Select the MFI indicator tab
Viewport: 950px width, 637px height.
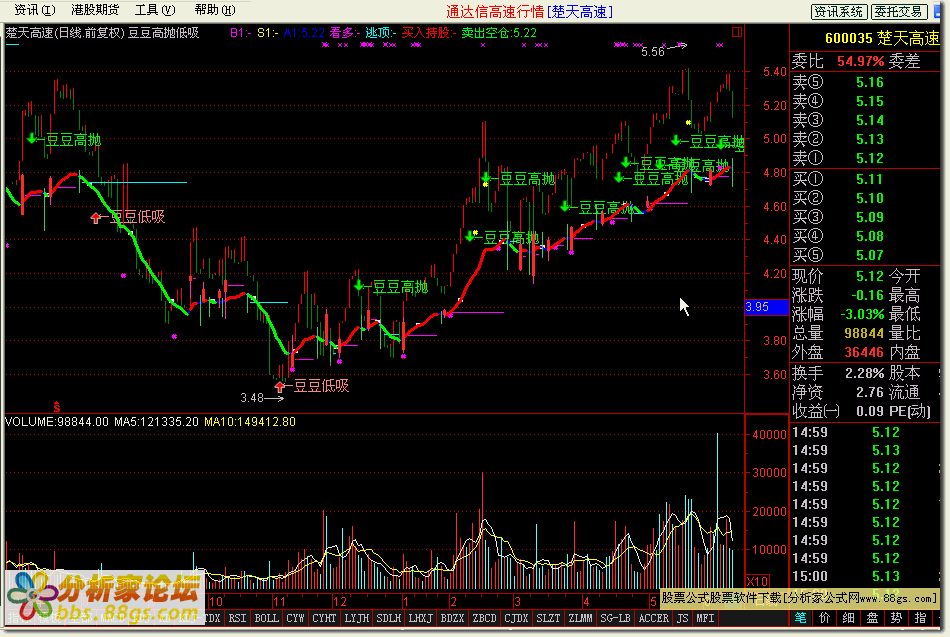point(705,618)
